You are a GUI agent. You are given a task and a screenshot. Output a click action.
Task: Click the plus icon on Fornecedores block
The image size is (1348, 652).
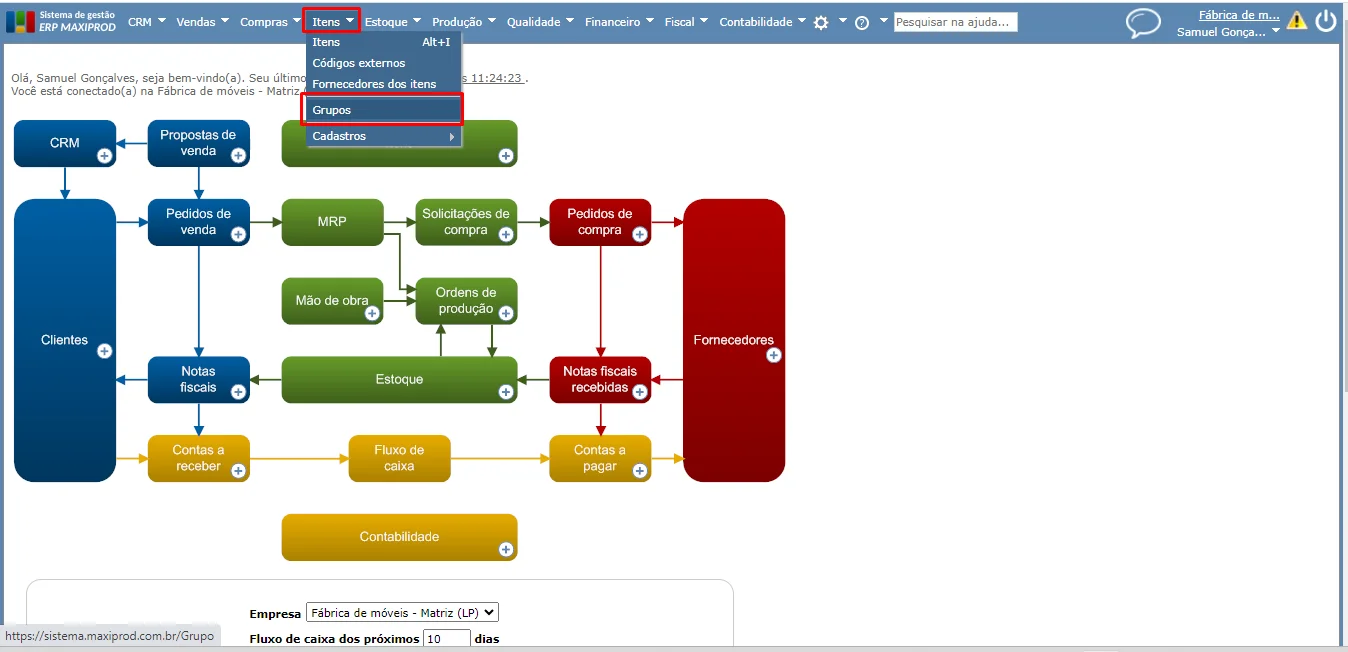tap(774, 355)
